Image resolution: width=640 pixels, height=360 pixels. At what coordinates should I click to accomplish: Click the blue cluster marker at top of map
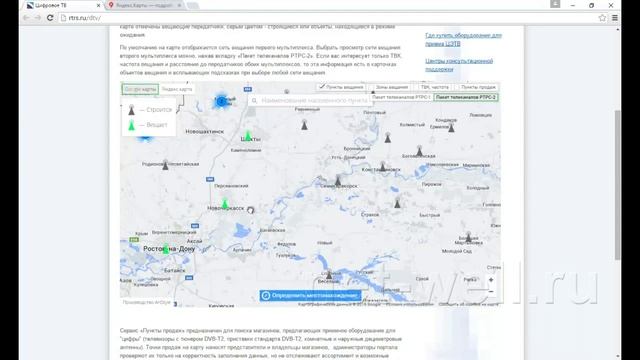[x=222, y=101]
